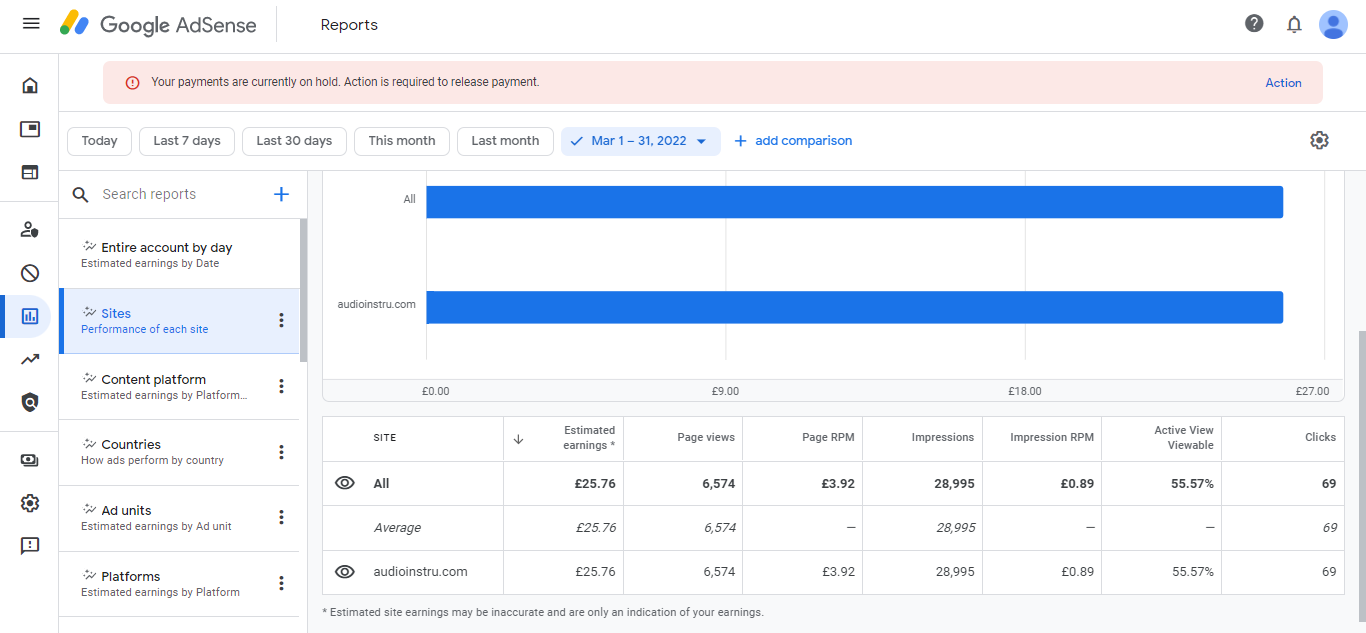
Task: Click the audioinstru.com bar in the chart
Action: click(x=854, y=307)
